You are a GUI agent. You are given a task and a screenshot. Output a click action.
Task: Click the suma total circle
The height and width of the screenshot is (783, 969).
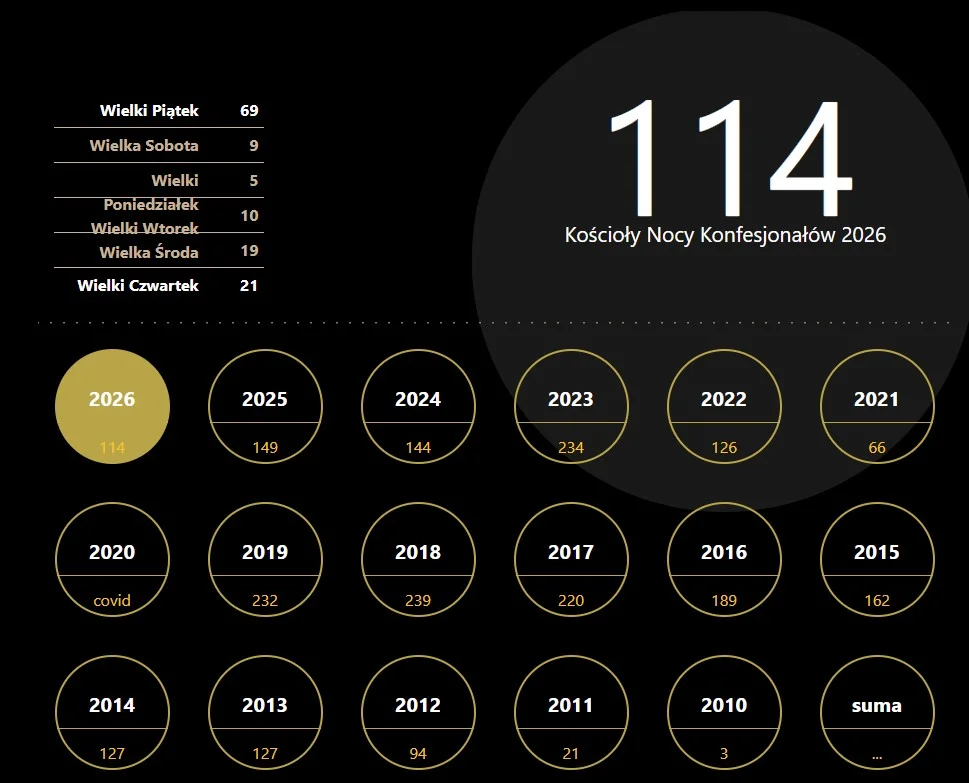pos(877,713)
